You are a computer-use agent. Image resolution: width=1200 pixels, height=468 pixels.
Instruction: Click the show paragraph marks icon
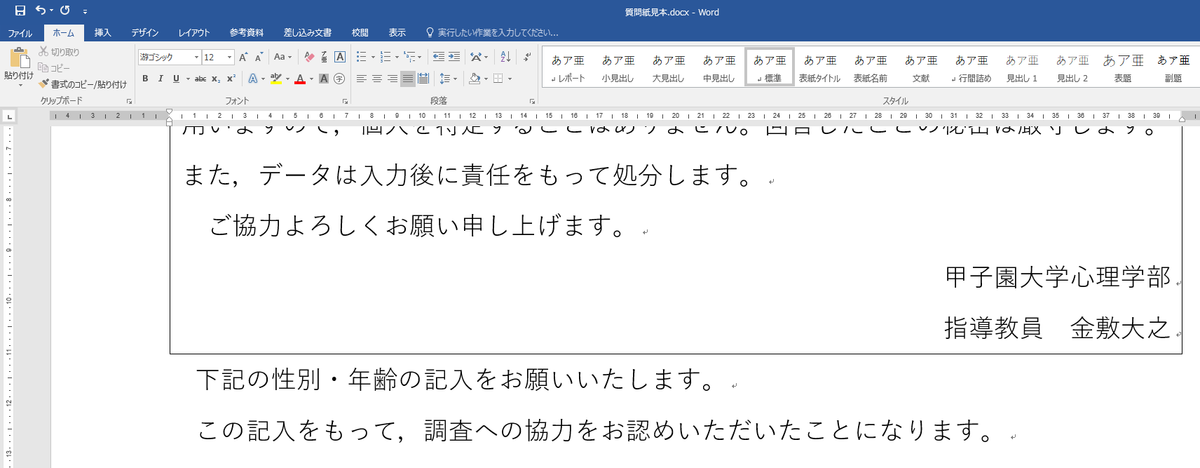pos(527,57)
